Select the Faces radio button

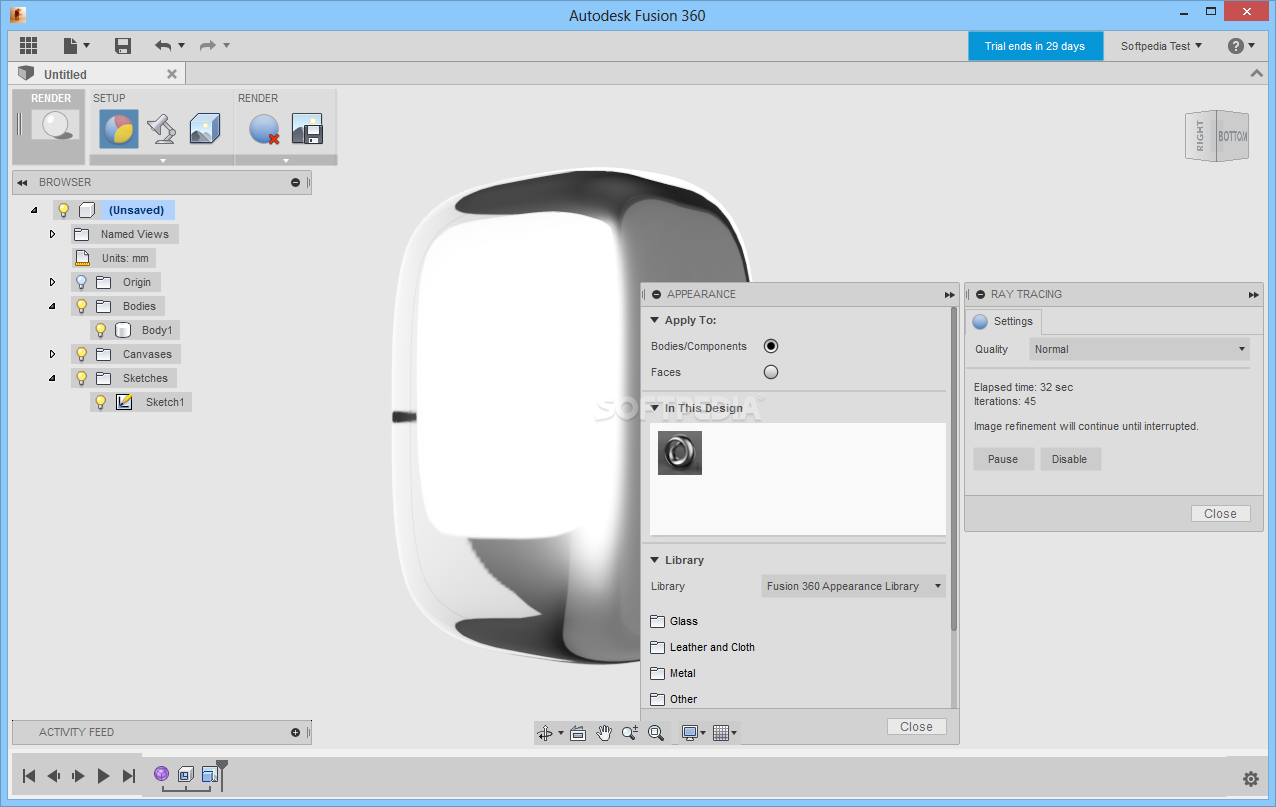point(771,372)
